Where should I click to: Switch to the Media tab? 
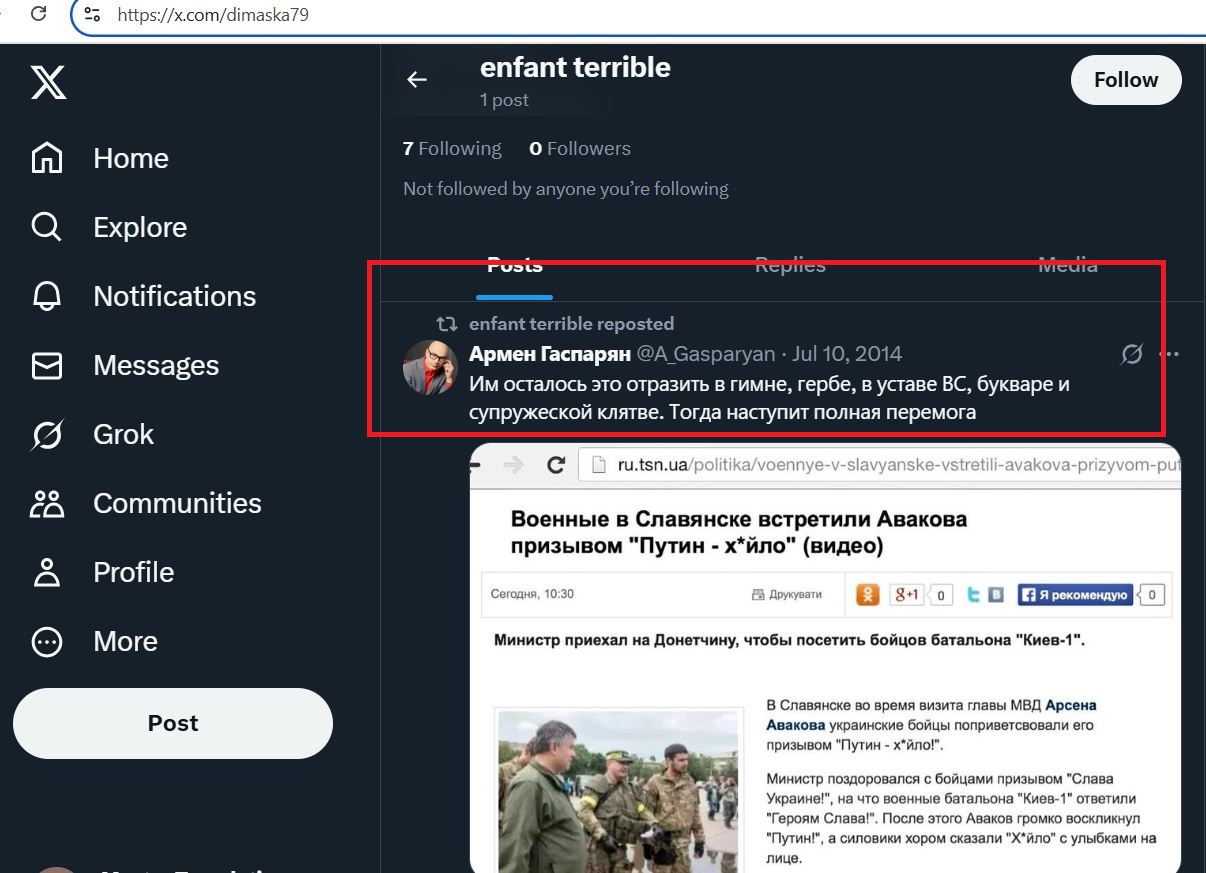point(1067,266)
